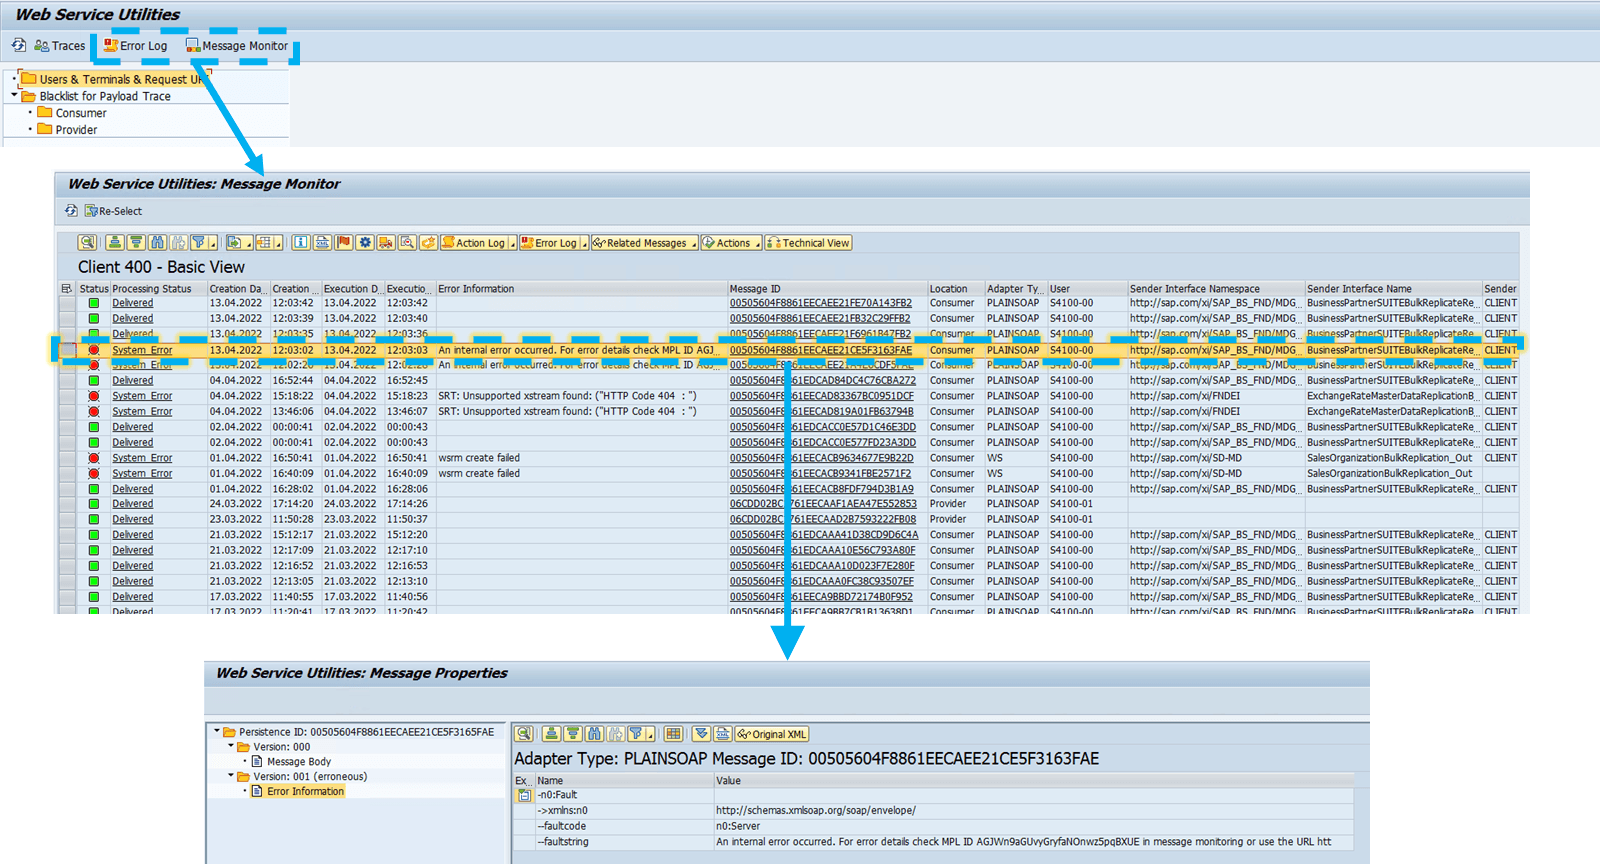Select the Provider folder
1600x864 pixels.
[68, 130]
